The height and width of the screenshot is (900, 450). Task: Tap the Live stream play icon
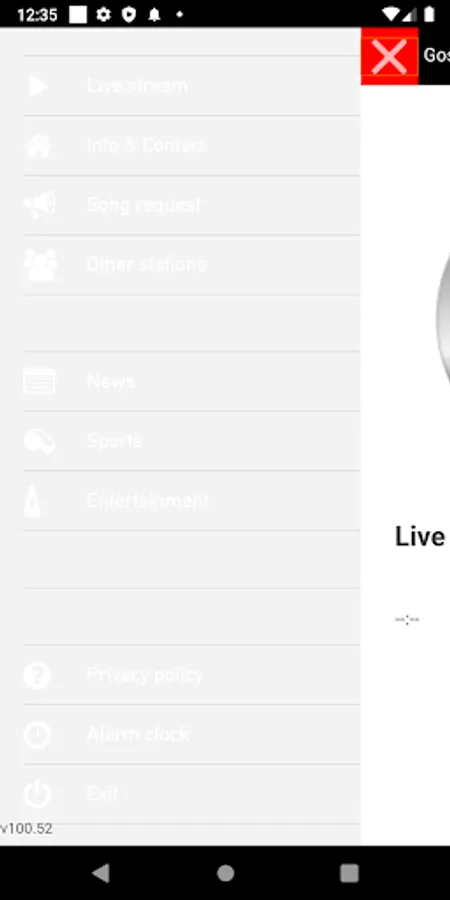38,86
